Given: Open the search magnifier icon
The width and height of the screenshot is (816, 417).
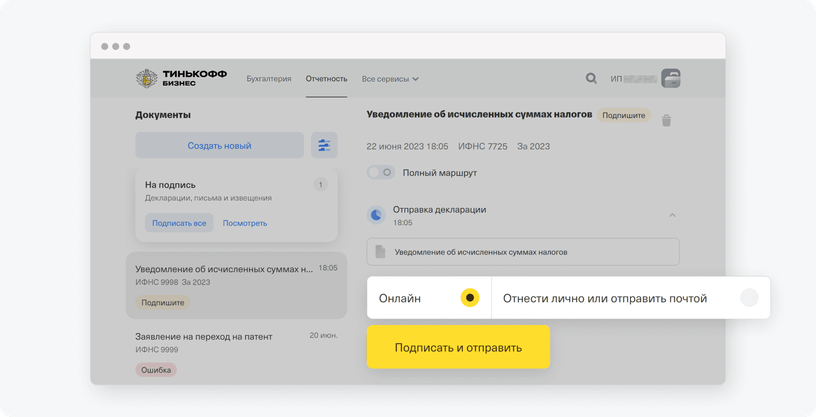Looking at the screenshot, I should 591,79.
